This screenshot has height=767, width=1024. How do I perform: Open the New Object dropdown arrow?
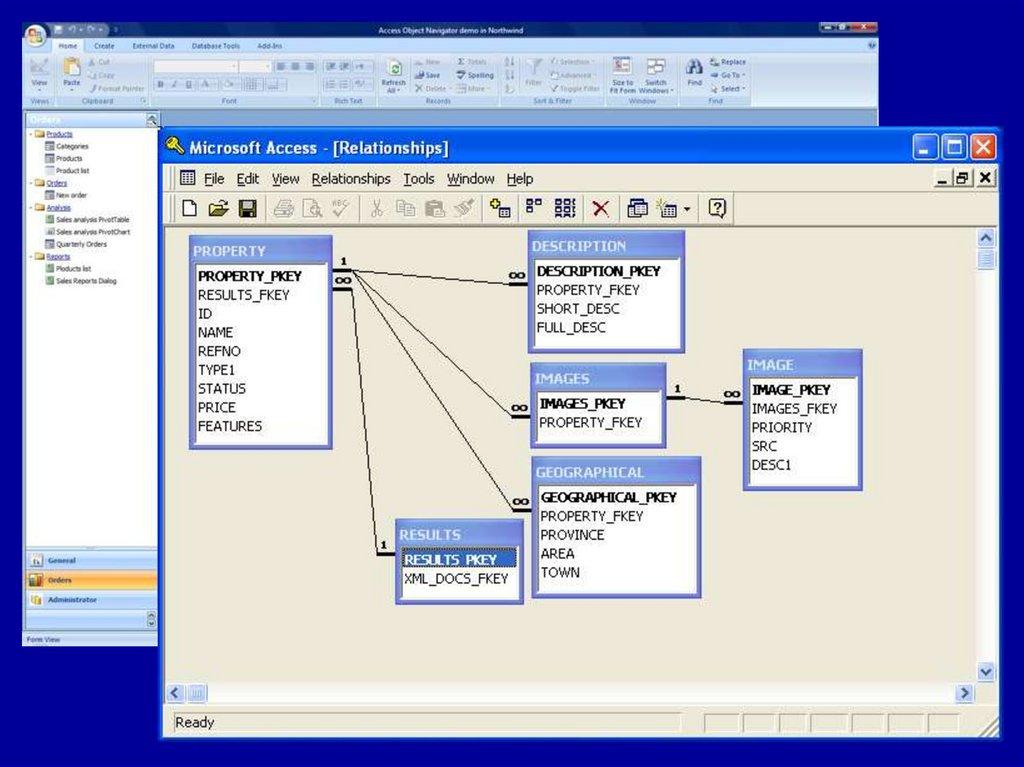[x=687, y=209]
